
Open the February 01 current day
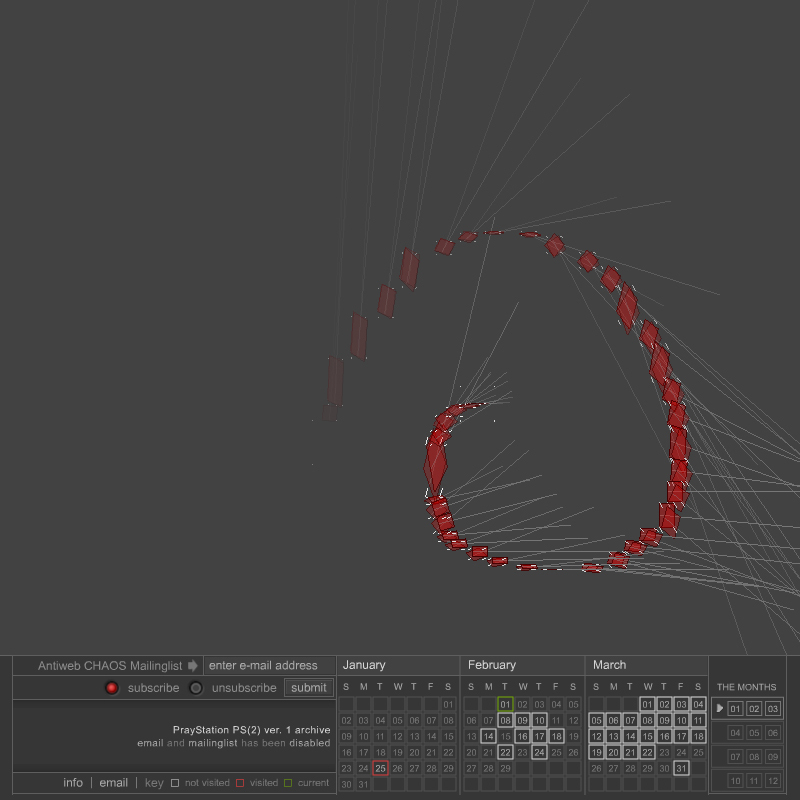pyautogui.click(x=505, y=704)
